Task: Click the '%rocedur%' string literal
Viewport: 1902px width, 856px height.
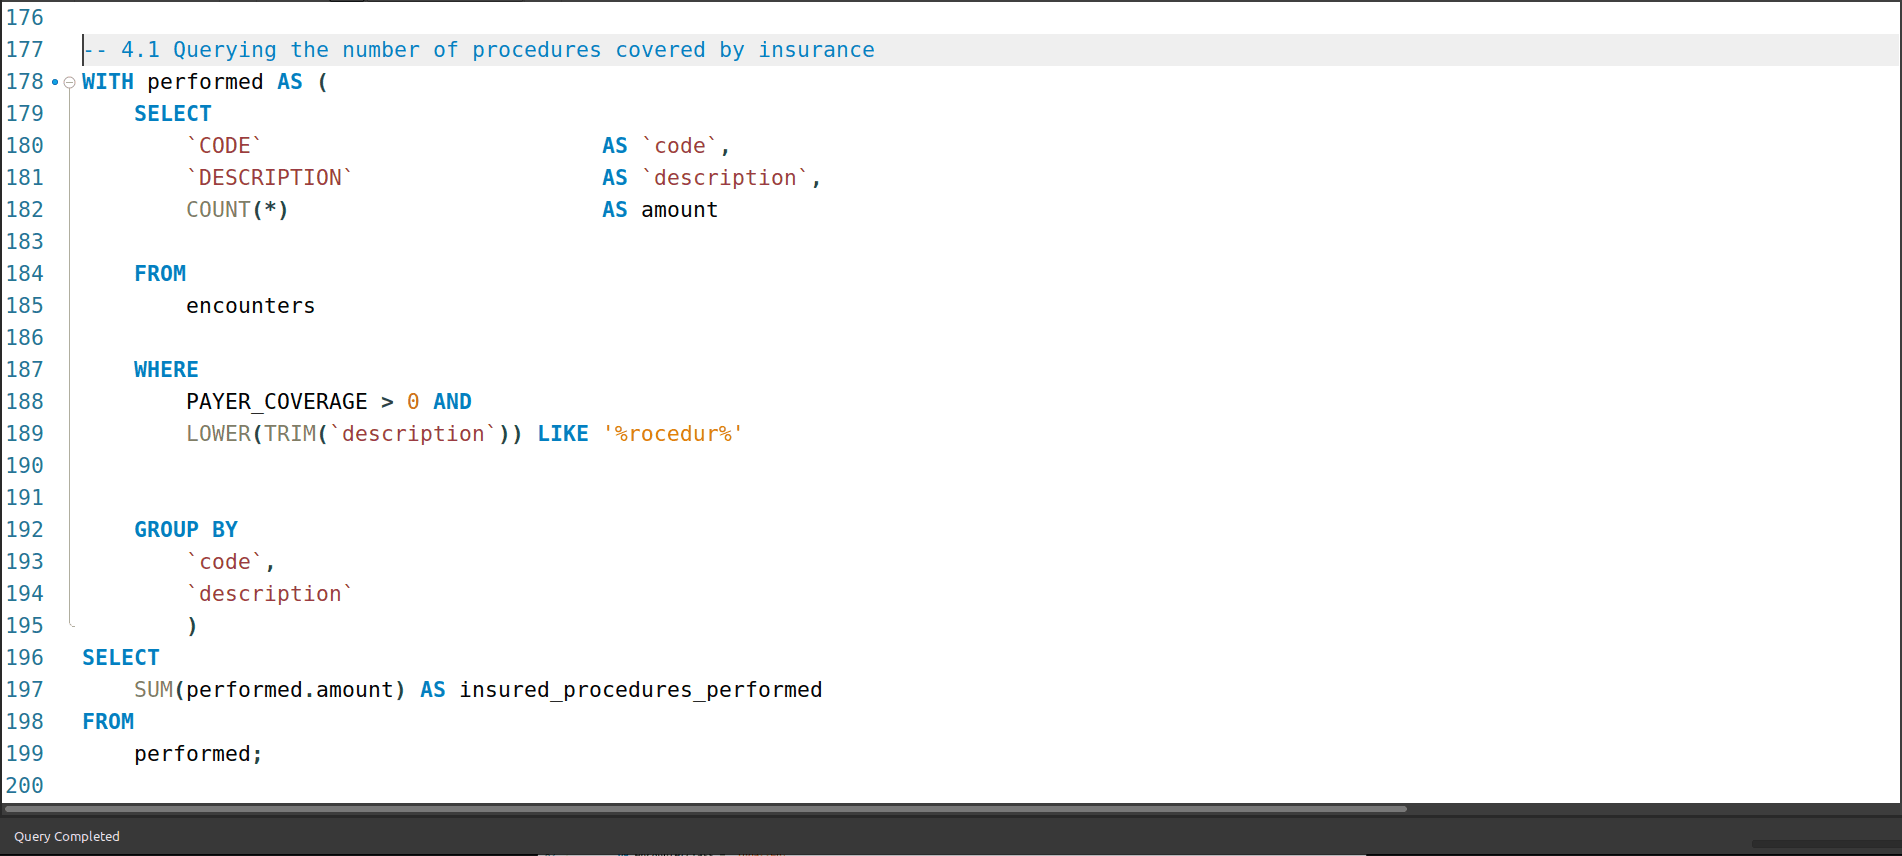Action: (x=672, y=434)
